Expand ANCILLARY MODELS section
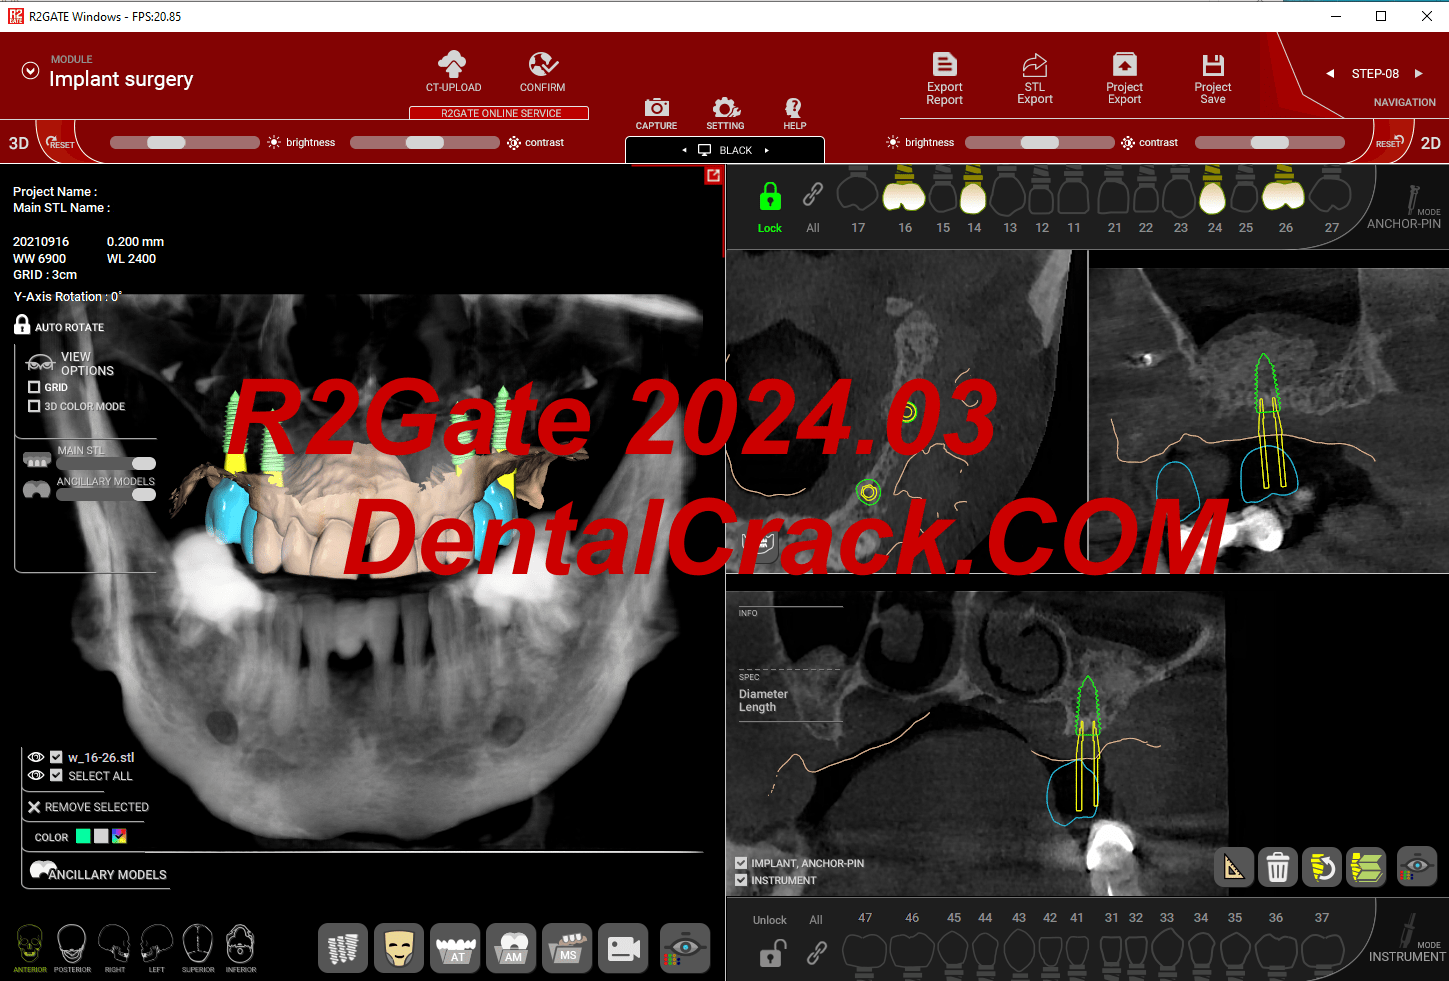This screenshot has width=1449, height=981. (98, 873)
